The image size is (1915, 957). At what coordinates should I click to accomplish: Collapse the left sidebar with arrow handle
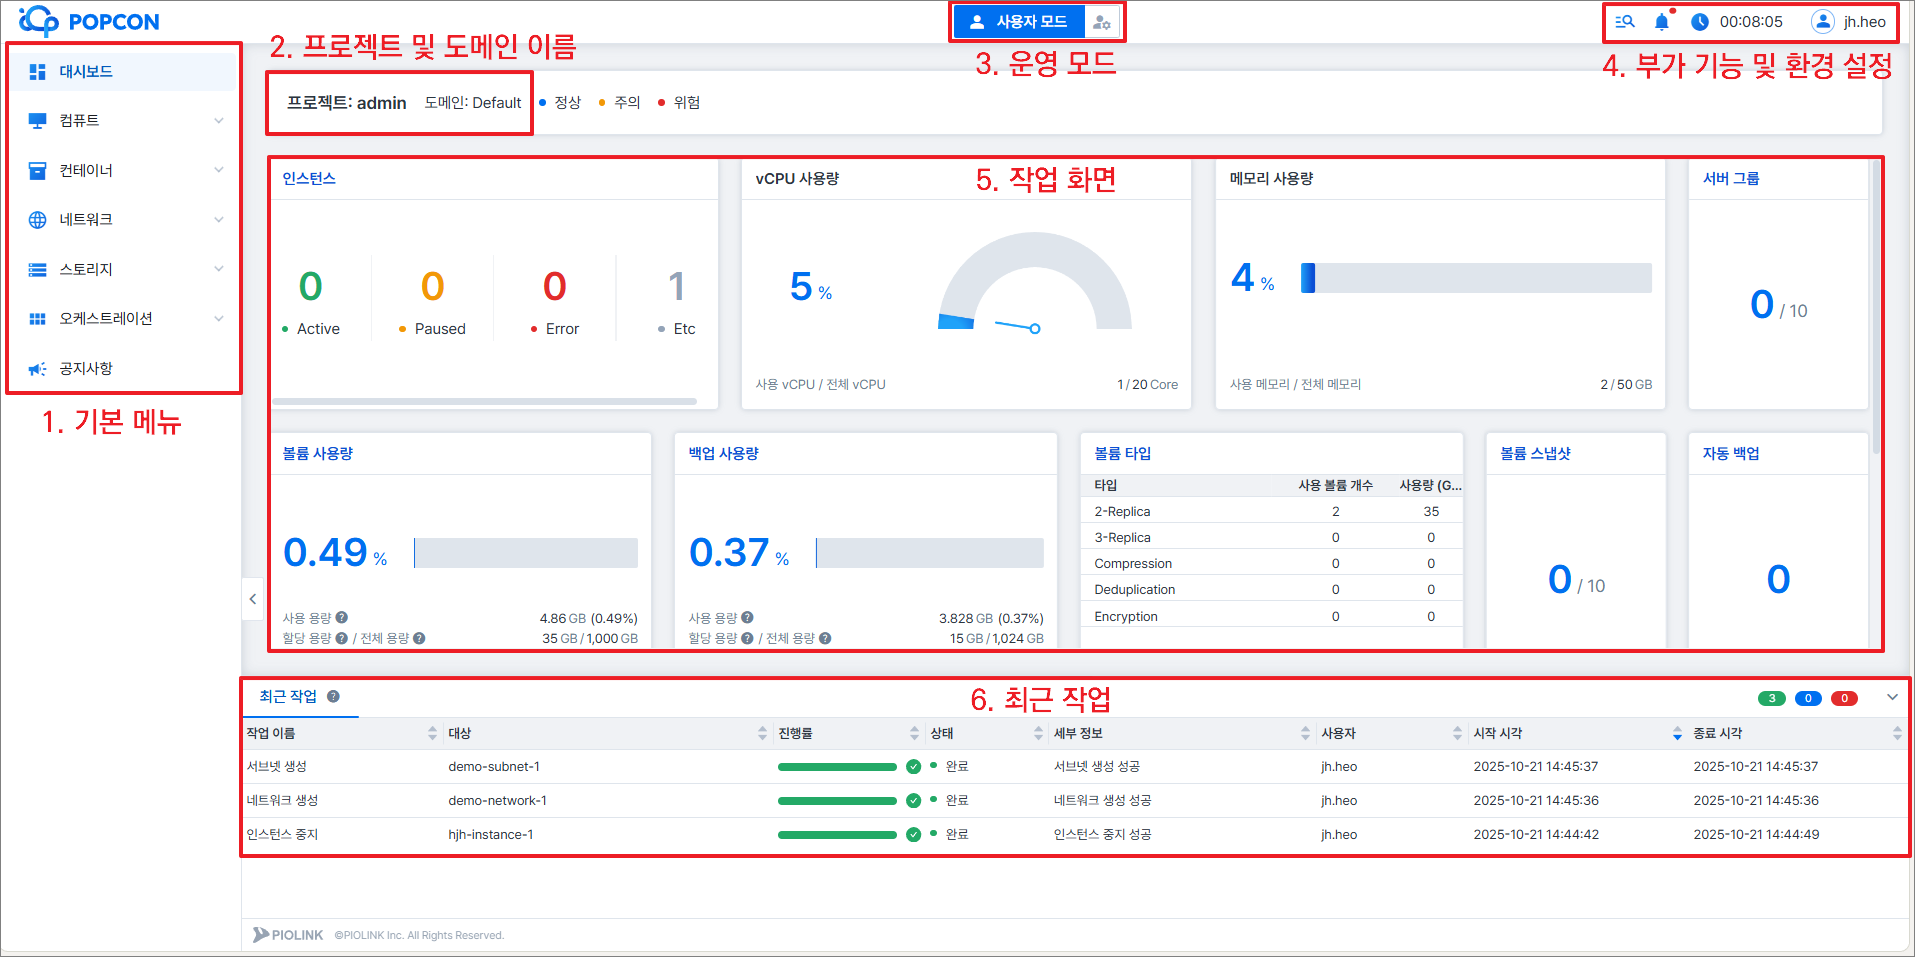coord(252,599)
